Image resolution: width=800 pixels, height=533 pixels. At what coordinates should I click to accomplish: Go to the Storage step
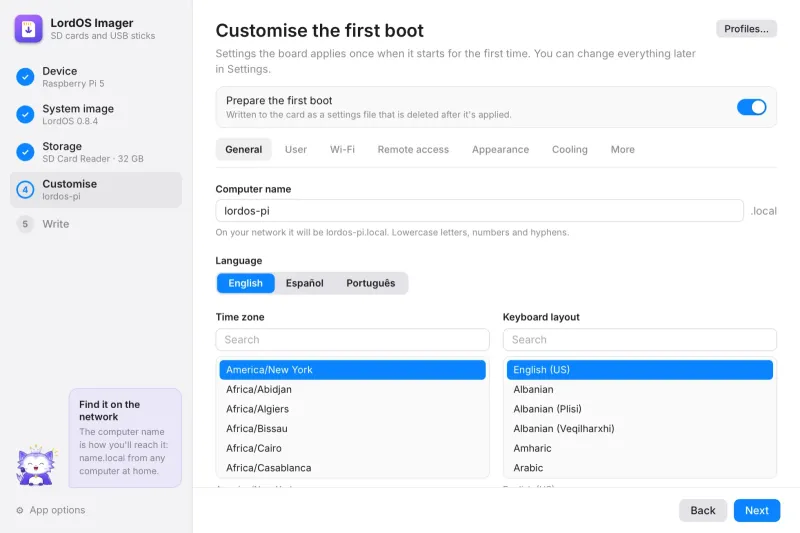(x=96, y=152)
